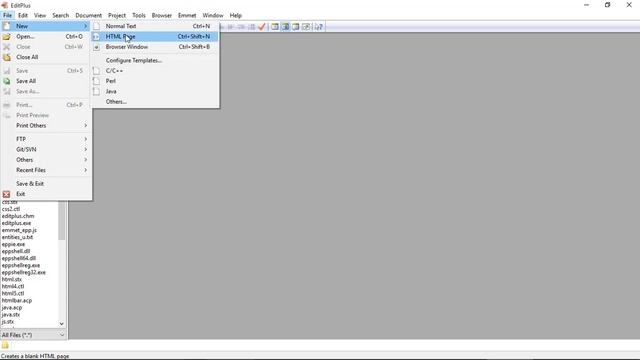Open the Window menu
Screen dimensions: 640x360
[x=213, y=16]
